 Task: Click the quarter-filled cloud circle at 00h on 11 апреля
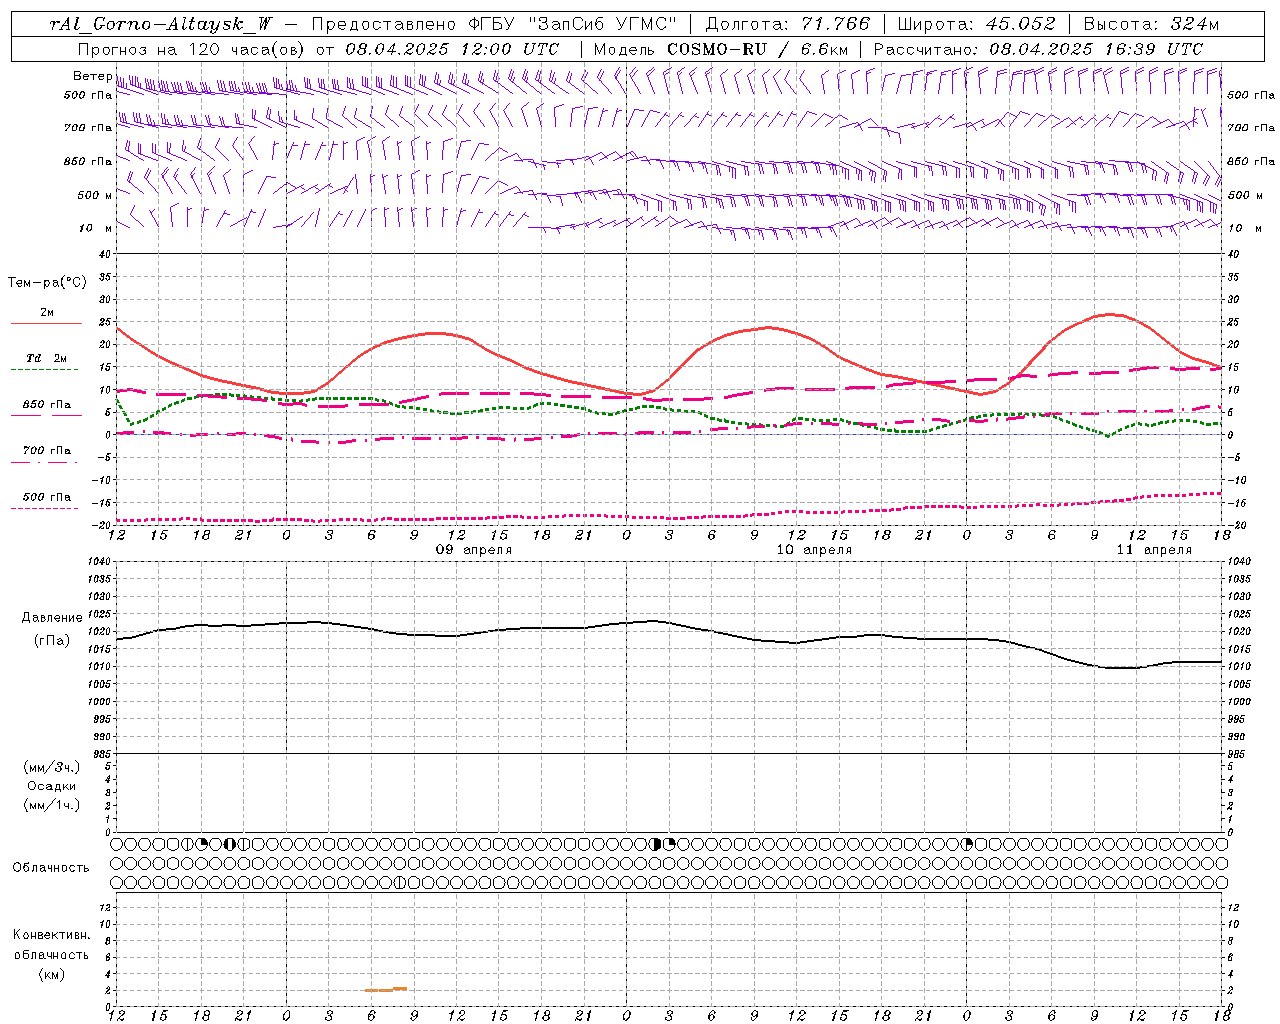click(x=967, y=844)
